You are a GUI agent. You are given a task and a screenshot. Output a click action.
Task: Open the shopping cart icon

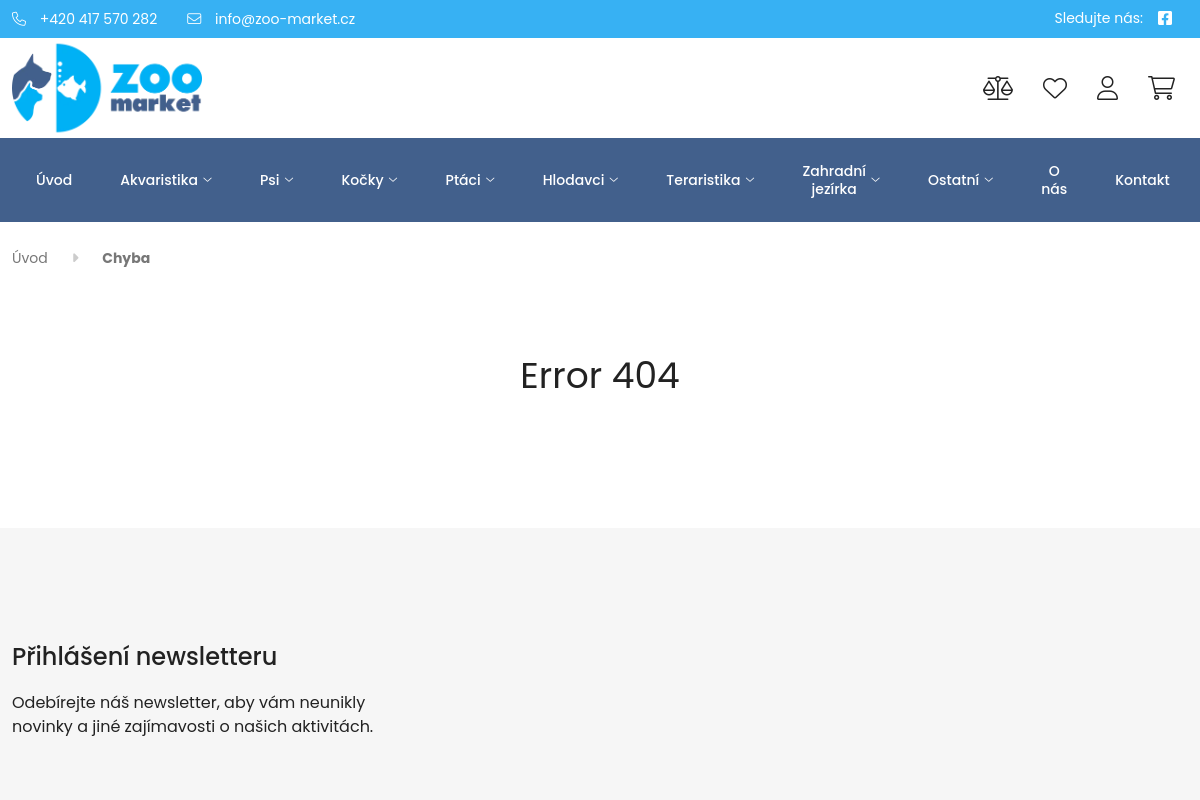pyautogui.click(x=1161, y=88)
